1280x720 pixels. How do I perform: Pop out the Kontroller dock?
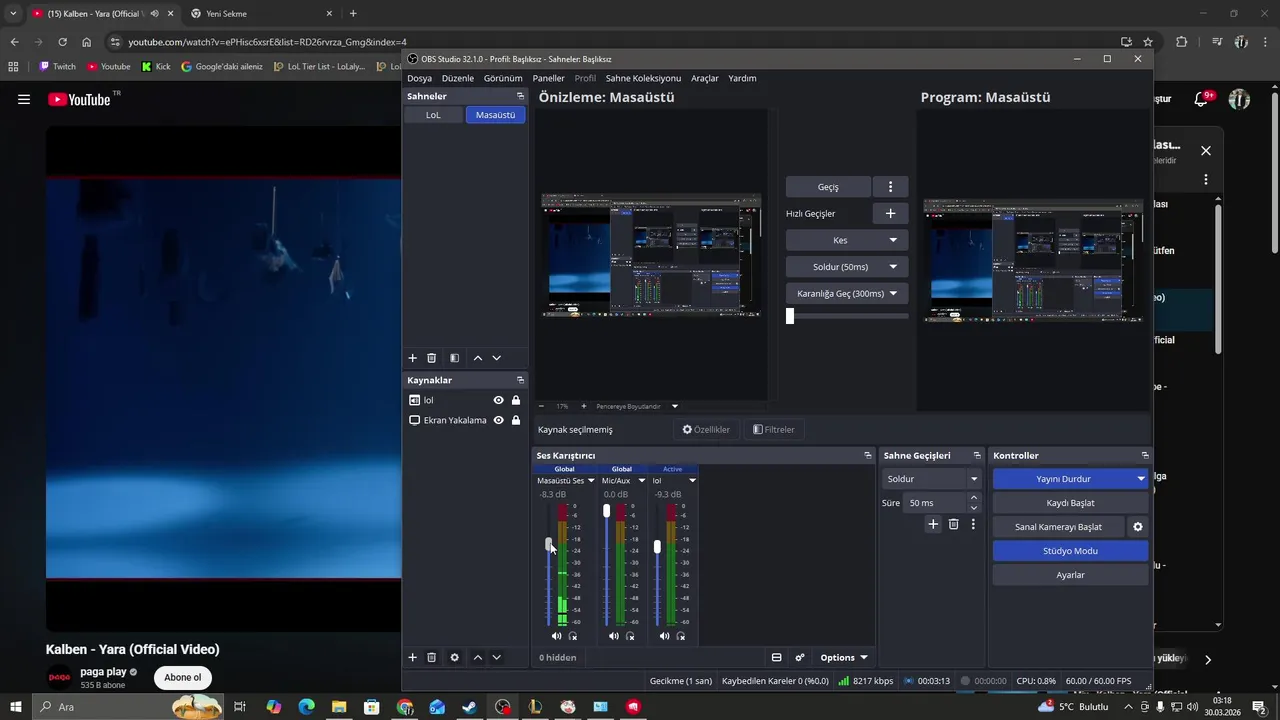pos(1145,455)
